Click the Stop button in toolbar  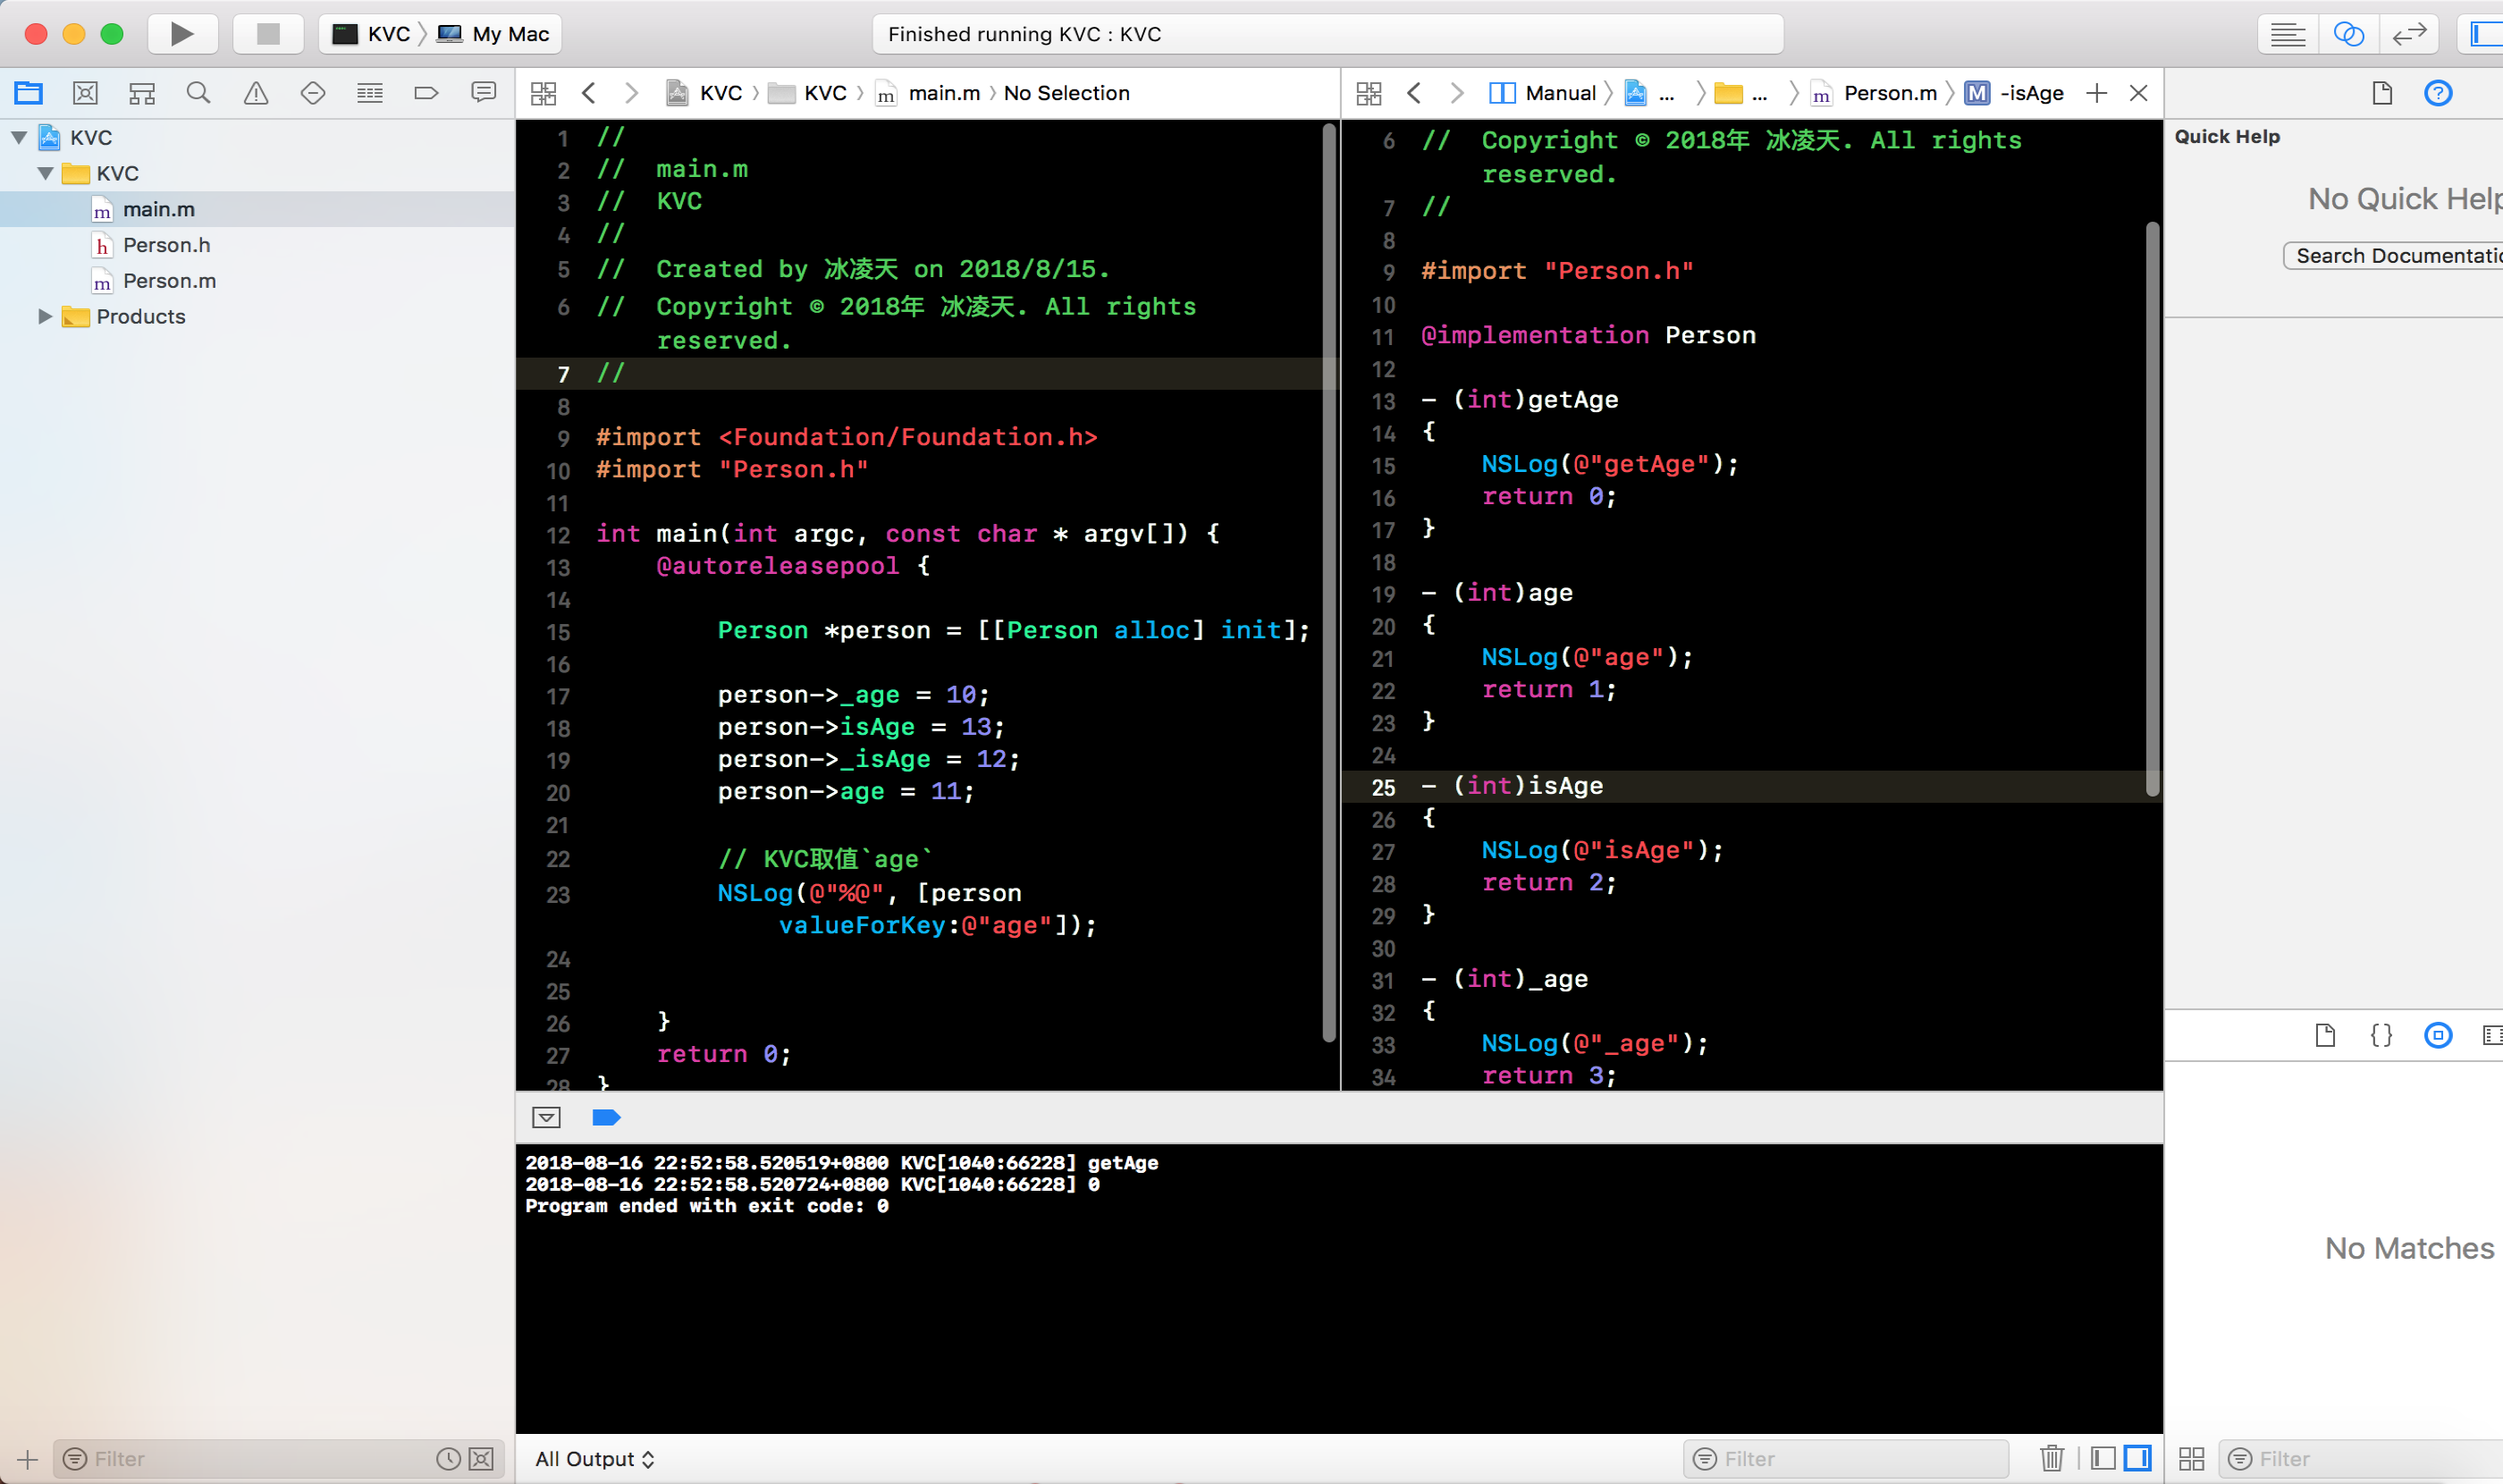click(x=267, y=34)
